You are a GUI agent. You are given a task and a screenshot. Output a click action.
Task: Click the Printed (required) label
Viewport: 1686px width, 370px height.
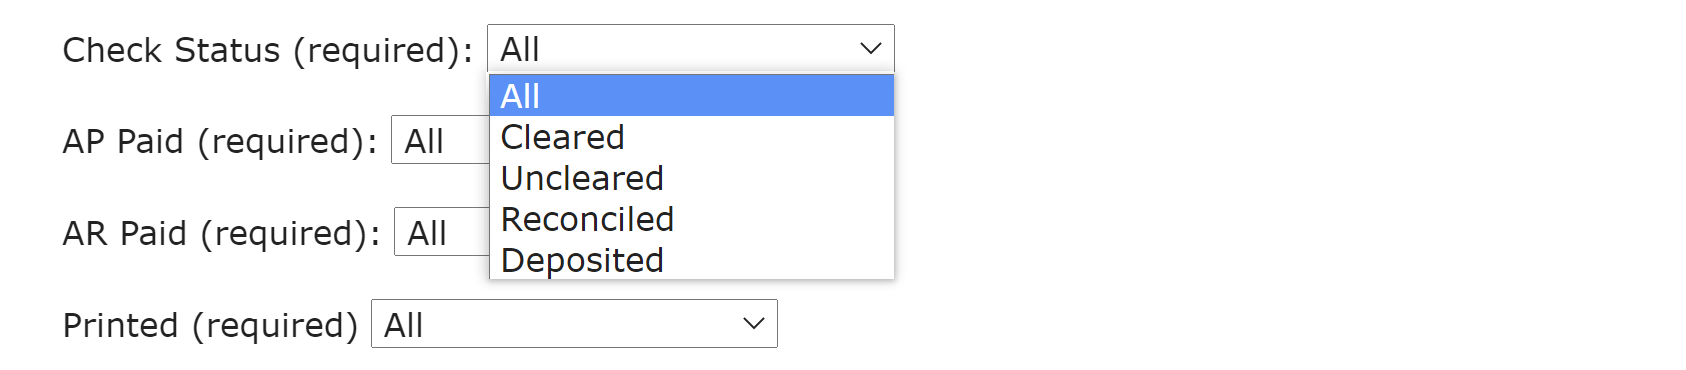(210, 326)
